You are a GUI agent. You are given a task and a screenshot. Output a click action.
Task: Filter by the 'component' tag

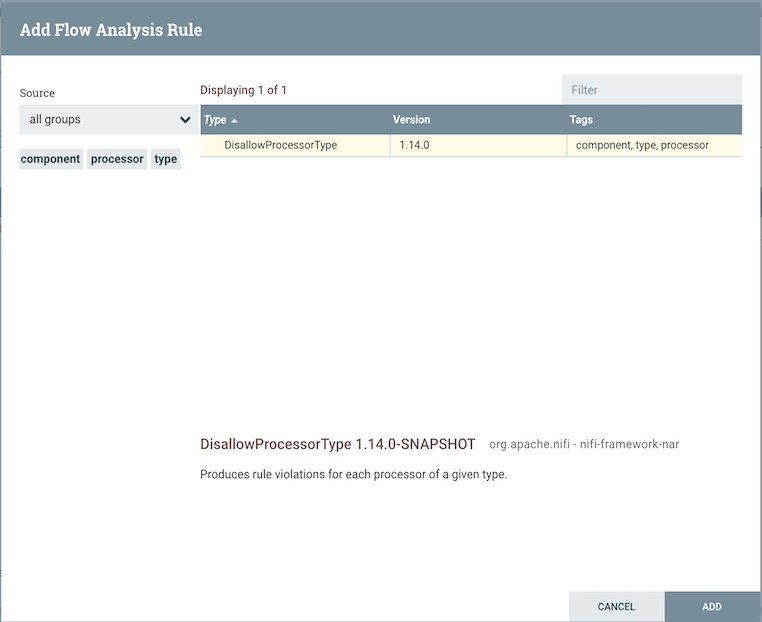(50, 159)
